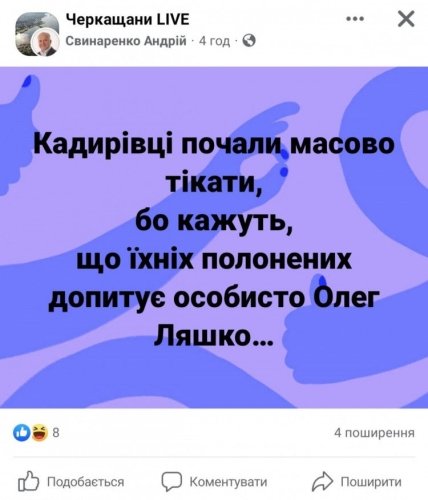This screenshot has height=500, width=428.
Task: Close the post with the X icon
Action: [406, 19]
